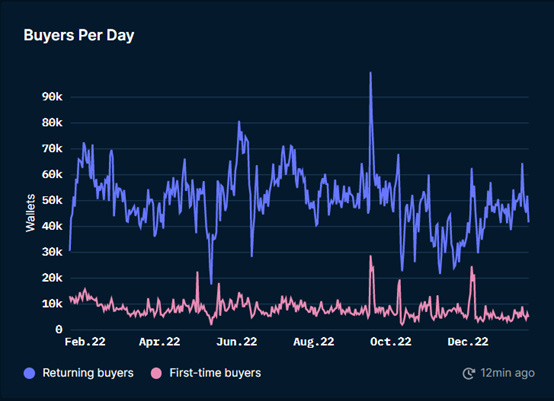Click the 90k y-axis label
This screenshot has height=401, width=554.
52,97
